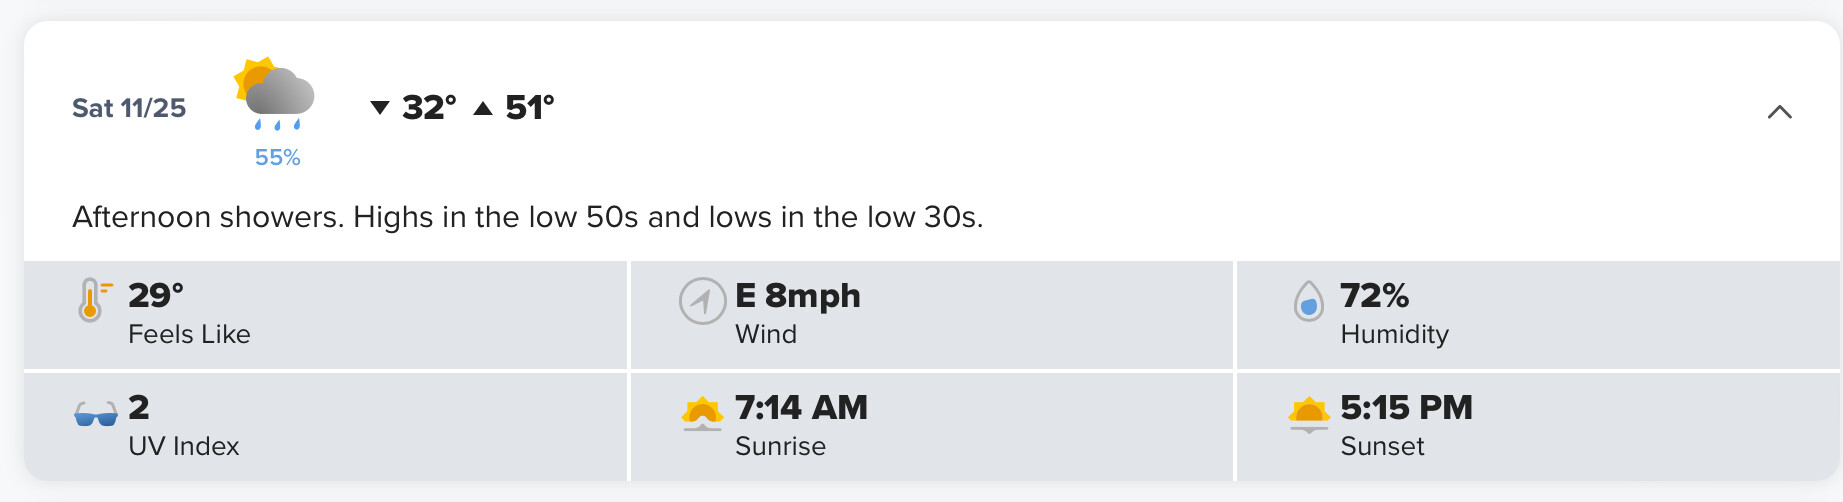Collapse the Sat 11/25 forecast chevron
Viewport: 1843px width, 502px height.
point(1779,112)
